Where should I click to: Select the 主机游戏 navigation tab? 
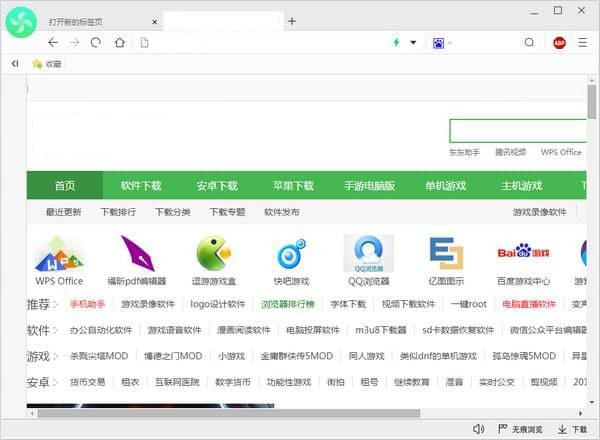522,186
